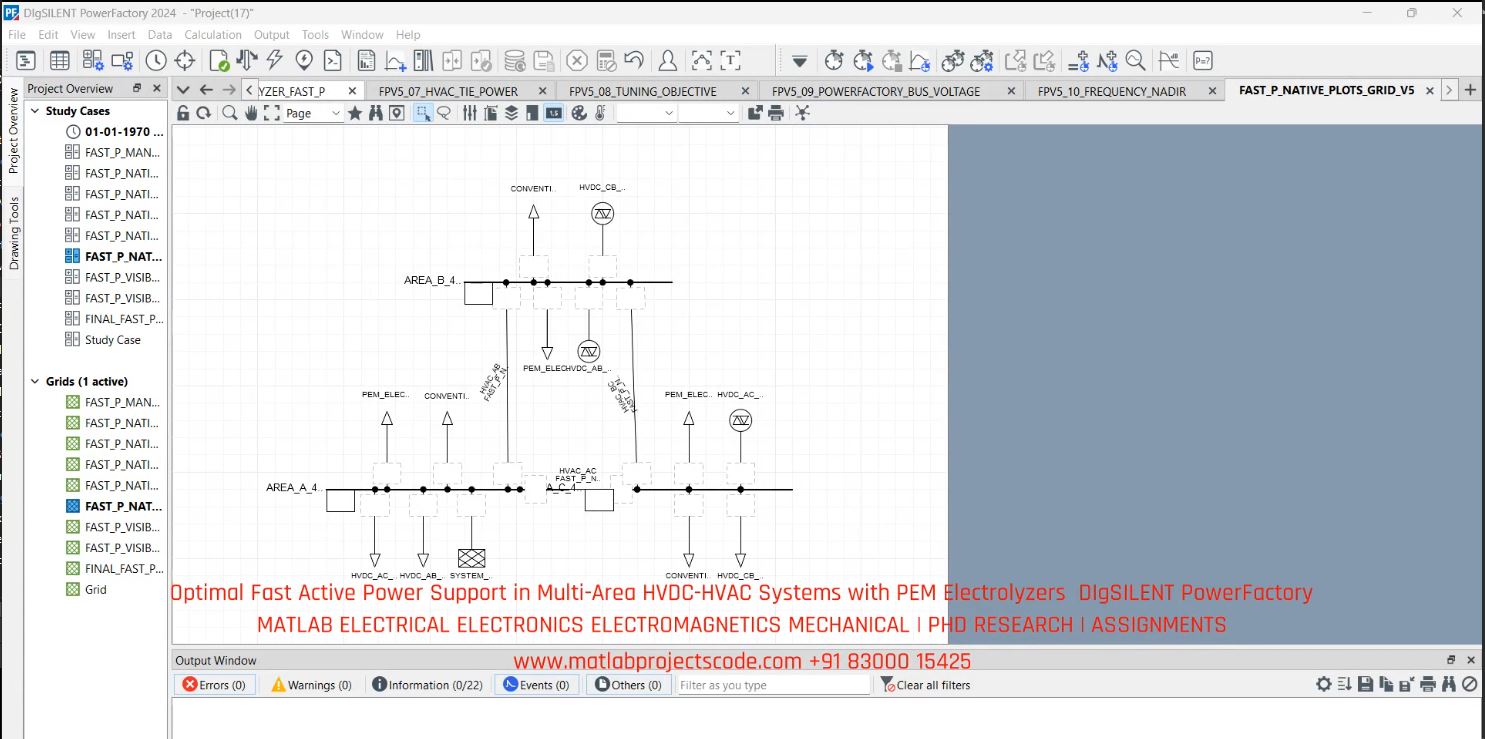
Task: Click magnifier over curve icon
Action: click(x=1135, y=61)
